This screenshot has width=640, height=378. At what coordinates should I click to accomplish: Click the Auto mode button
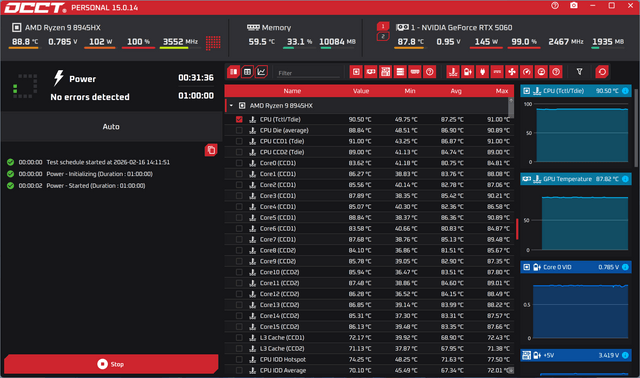(111, 127)
